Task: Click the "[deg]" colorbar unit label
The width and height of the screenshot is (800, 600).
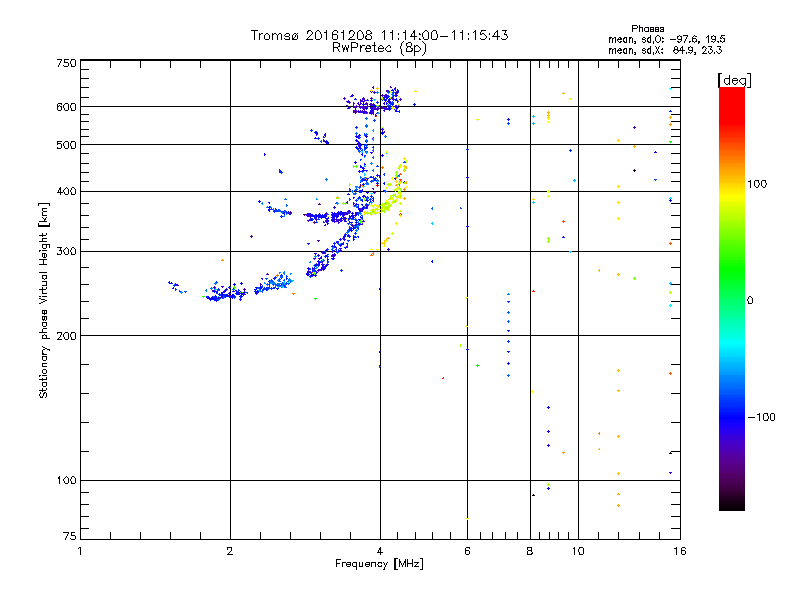Action: [x=734, y=80]
